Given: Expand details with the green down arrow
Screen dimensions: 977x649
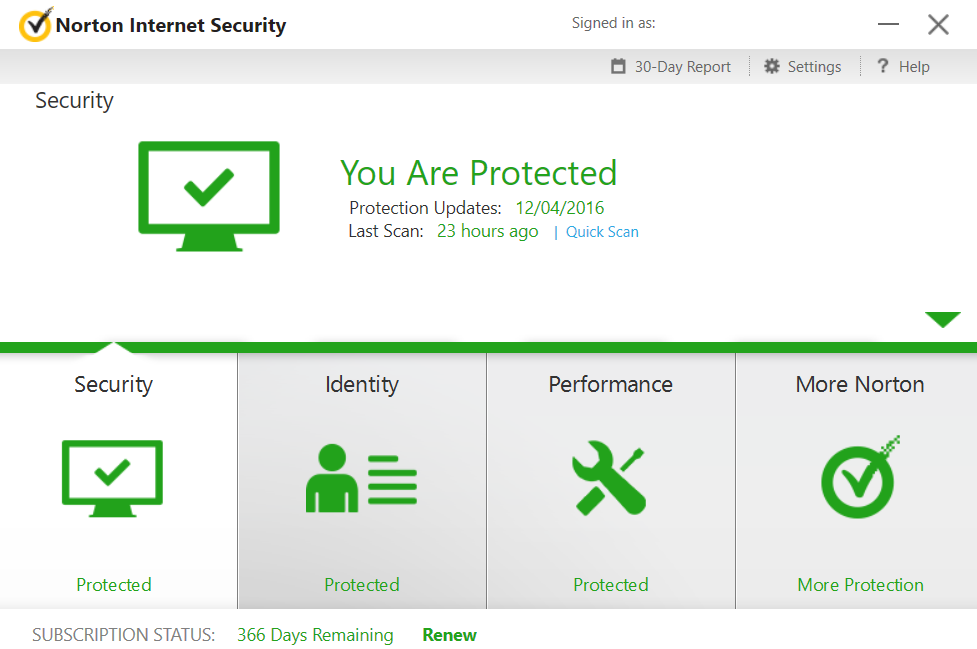Looking at the screenshot, I should 943,320.
